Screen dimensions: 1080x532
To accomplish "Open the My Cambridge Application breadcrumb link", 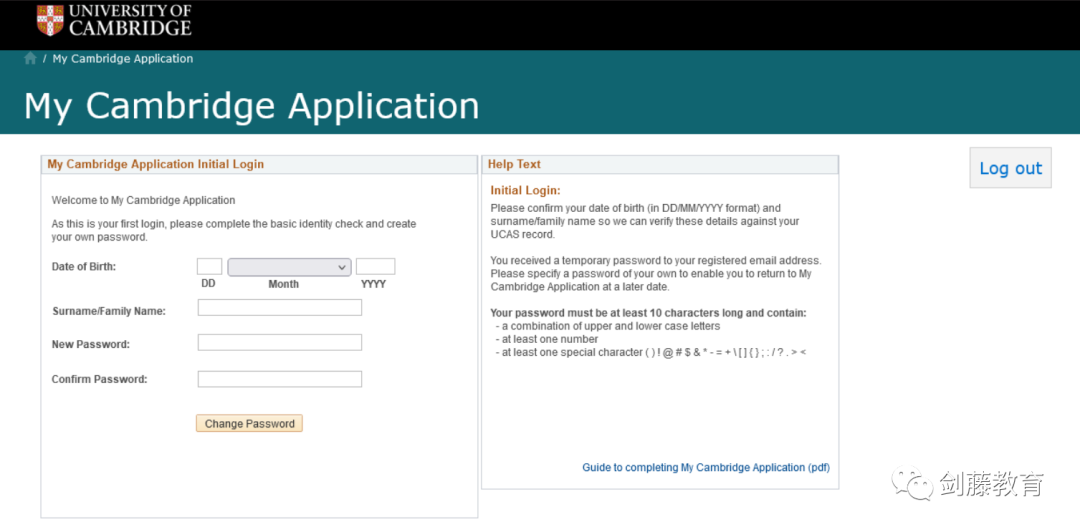I will (123, 59).
